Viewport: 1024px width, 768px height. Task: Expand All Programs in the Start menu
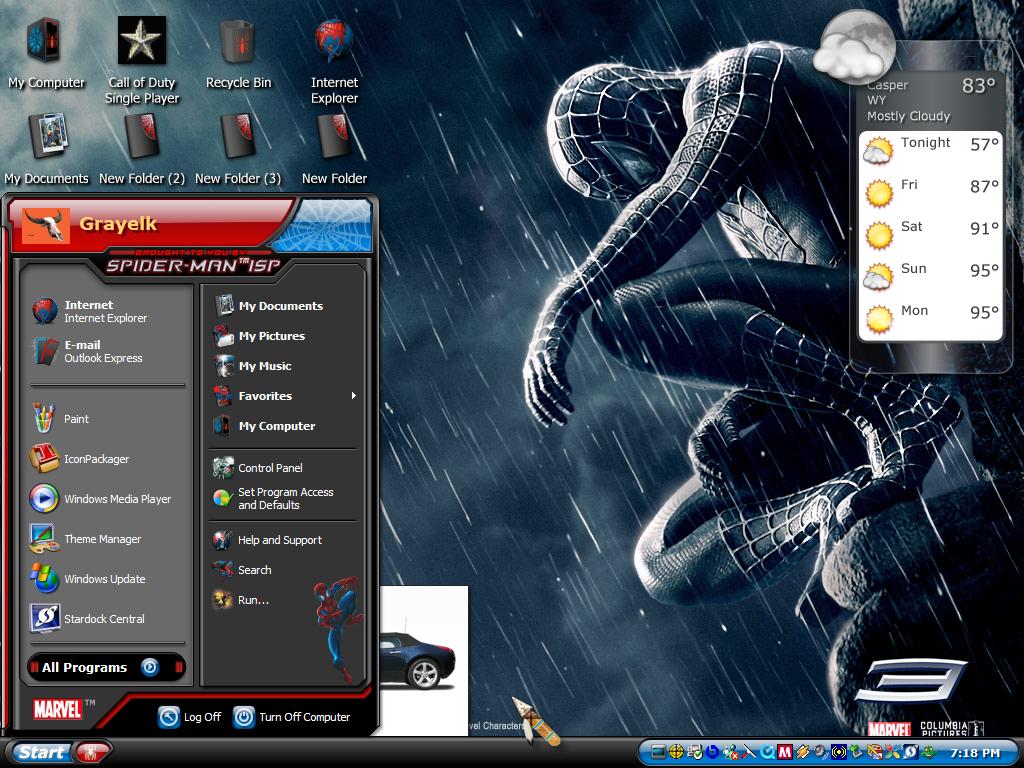(x=106, y=667)
